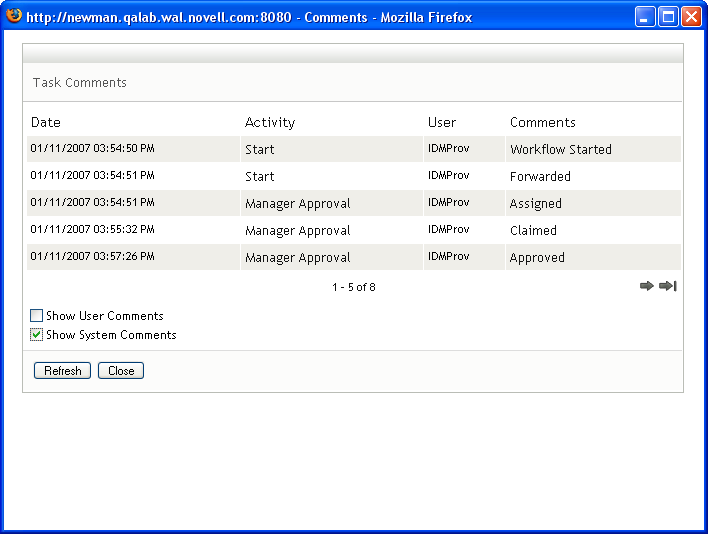Jump to the last page of comments
The height and width of the screenshot is (534, 708).
click(668, 287)
